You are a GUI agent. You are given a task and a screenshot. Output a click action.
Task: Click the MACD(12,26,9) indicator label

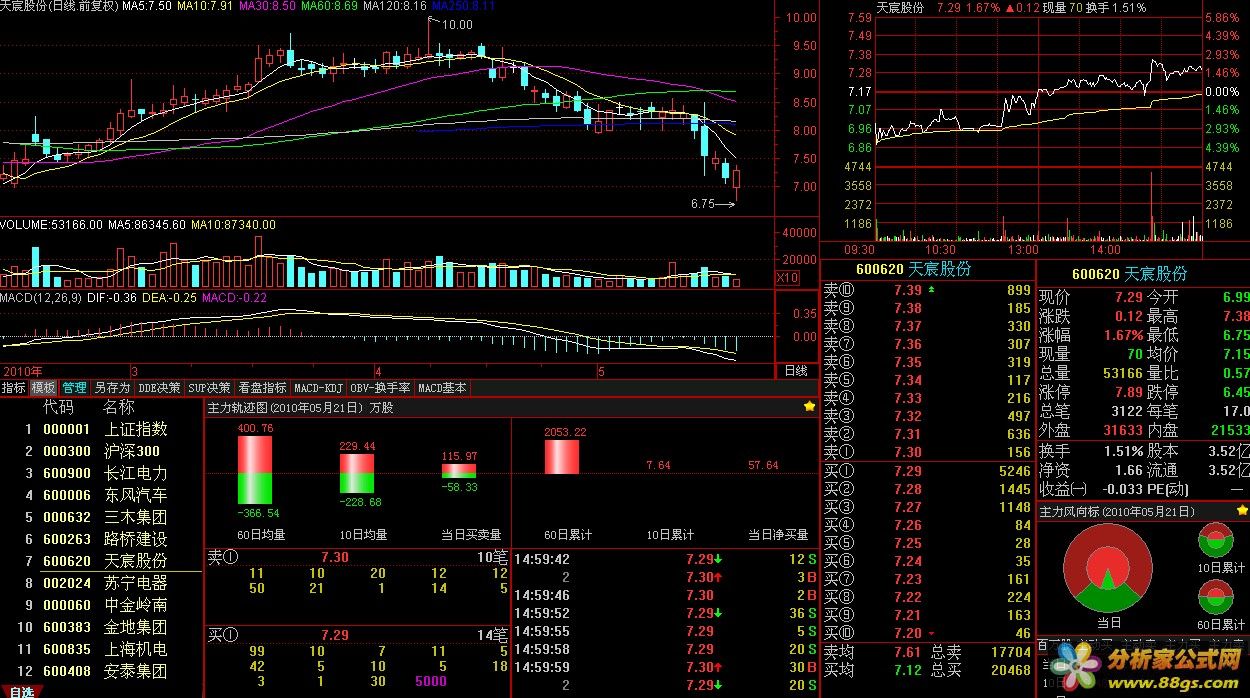[x=41, y=297]
